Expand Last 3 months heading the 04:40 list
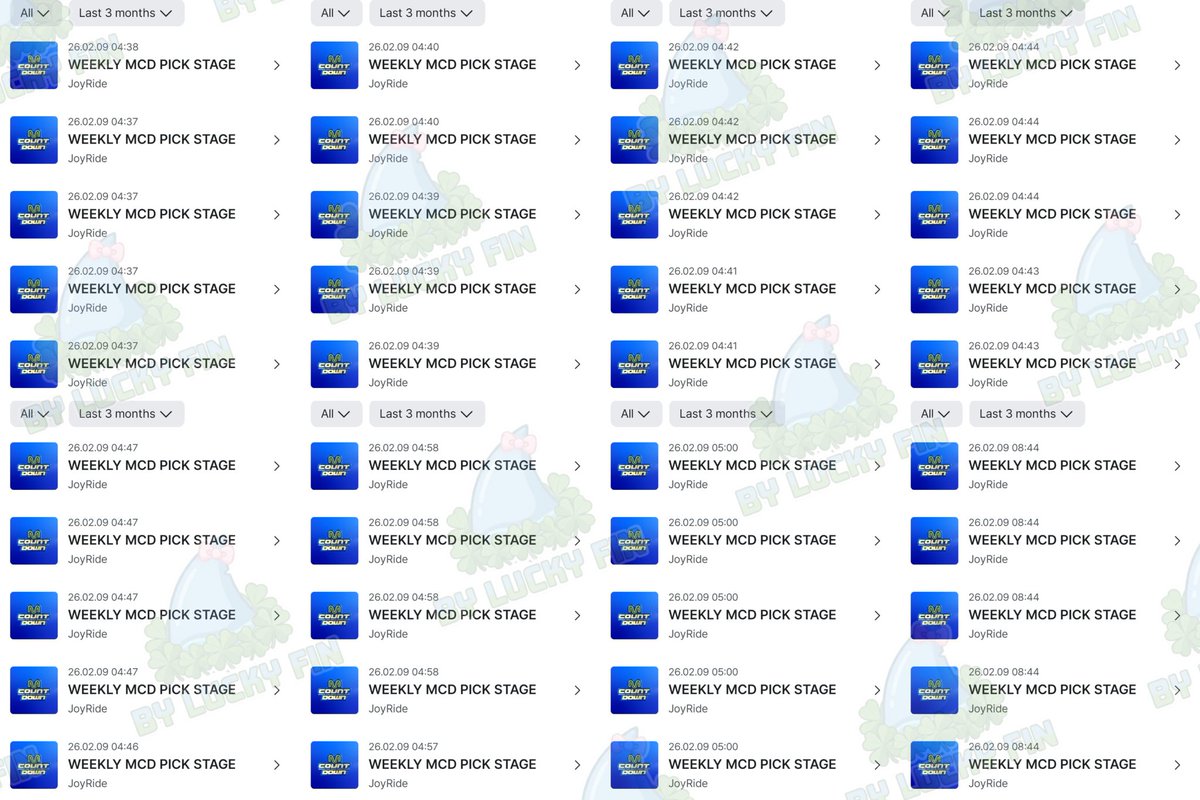The height and width of the screenshot is (800, 1200). coord(427,13)
